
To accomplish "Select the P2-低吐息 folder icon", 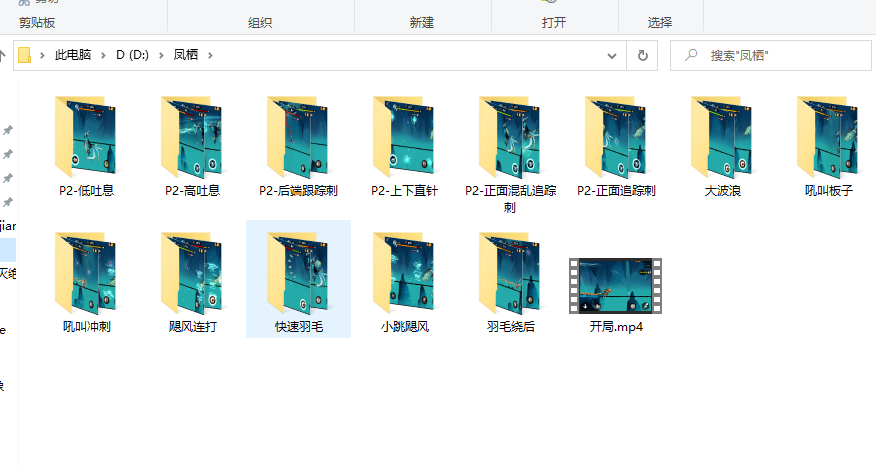I will pos(85,137).
